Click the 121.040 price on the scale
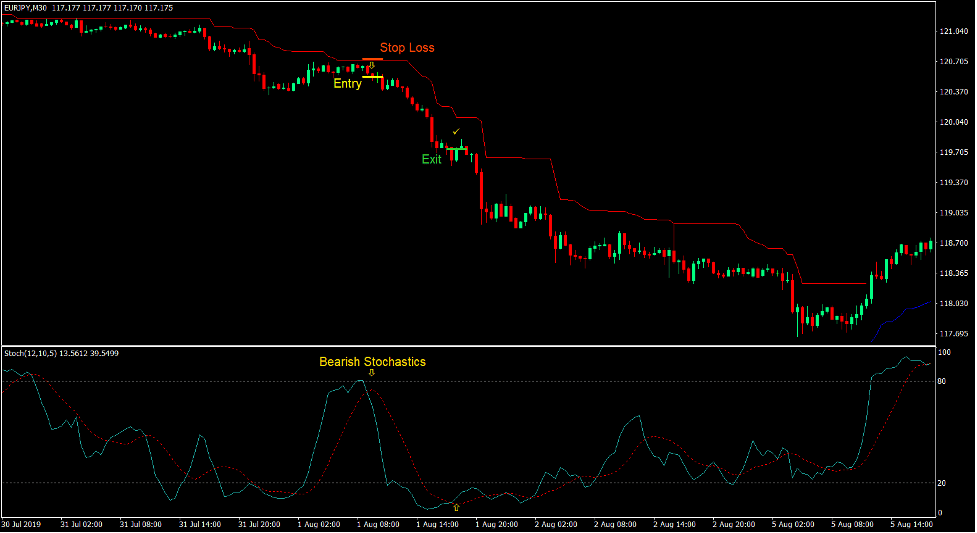Image resolution: width=977 pixels, height=533 pixels. click(x=955, y=32)
